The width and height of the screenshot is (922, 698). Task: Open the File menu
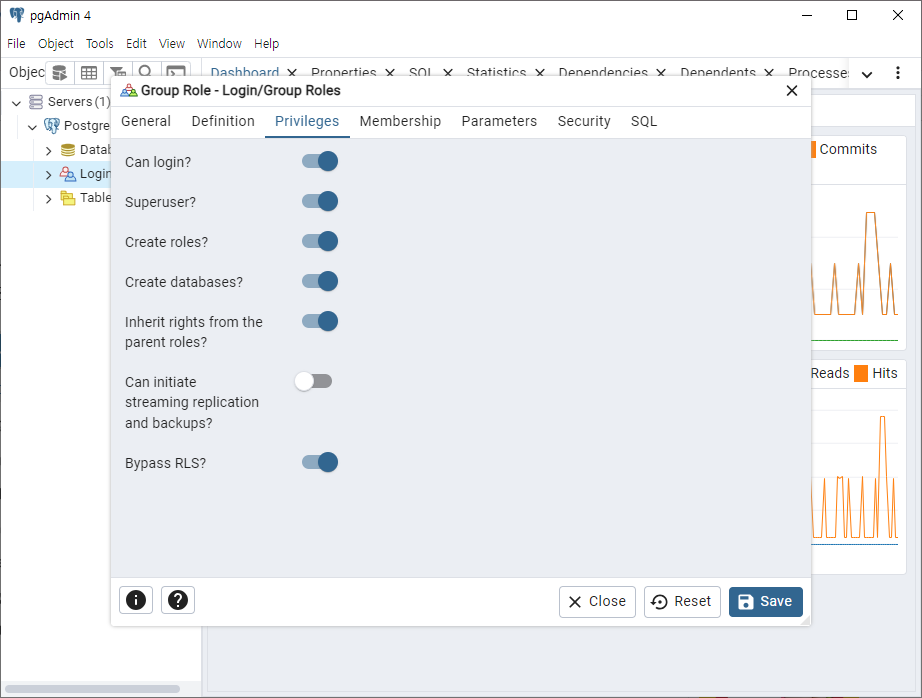16,44
